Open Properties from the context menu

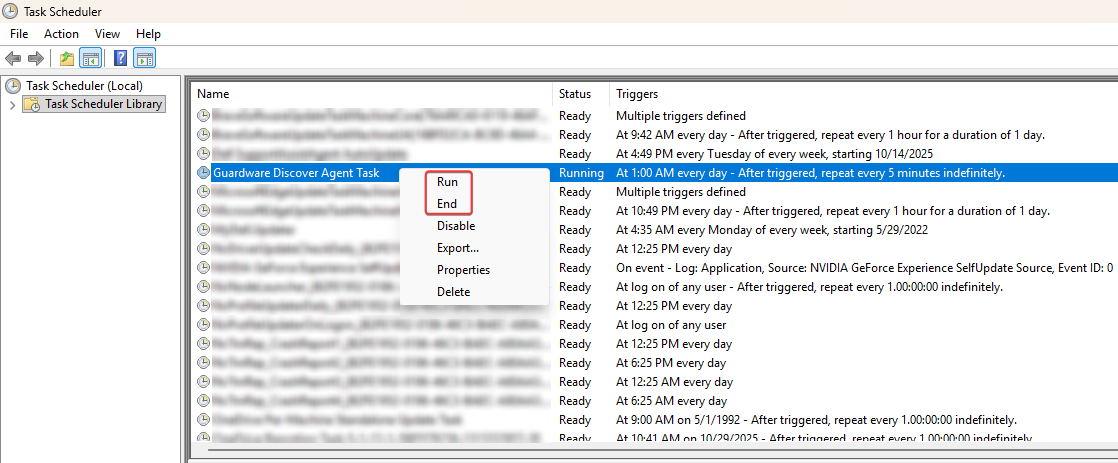pos(463,270)
